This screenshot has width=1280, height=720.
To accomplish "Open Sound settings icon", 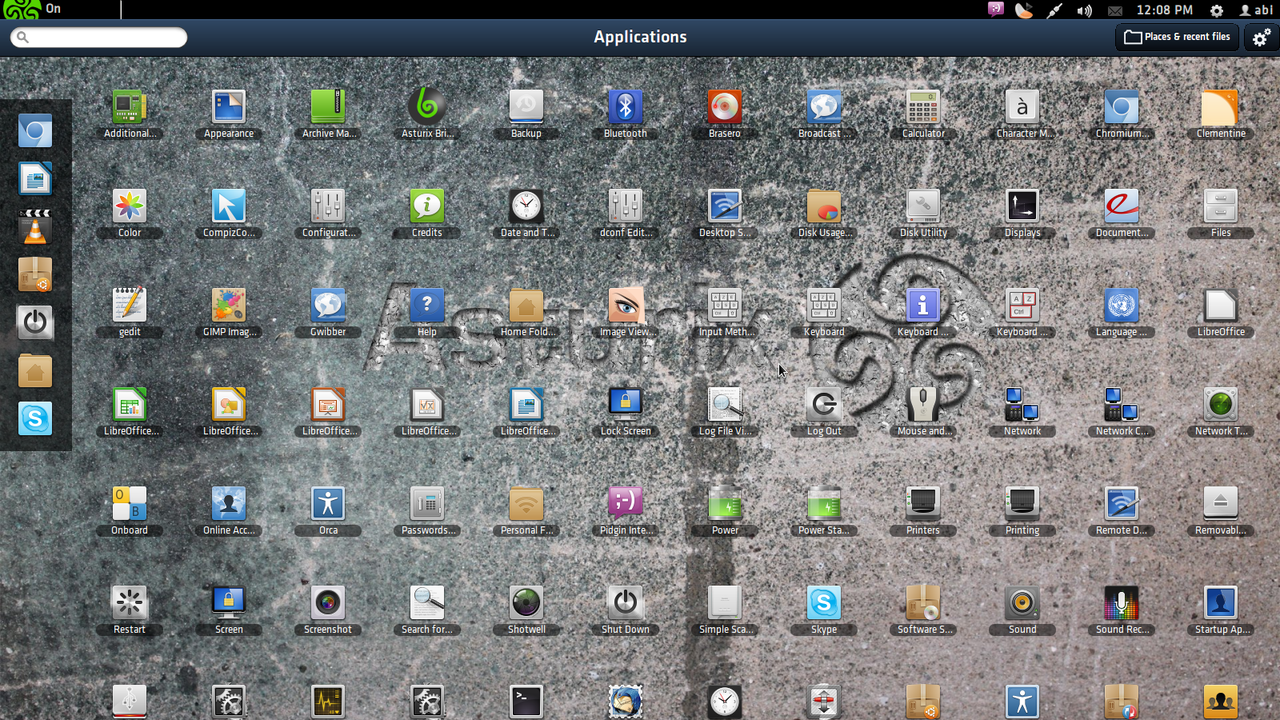I will [x=1022, y=602].
